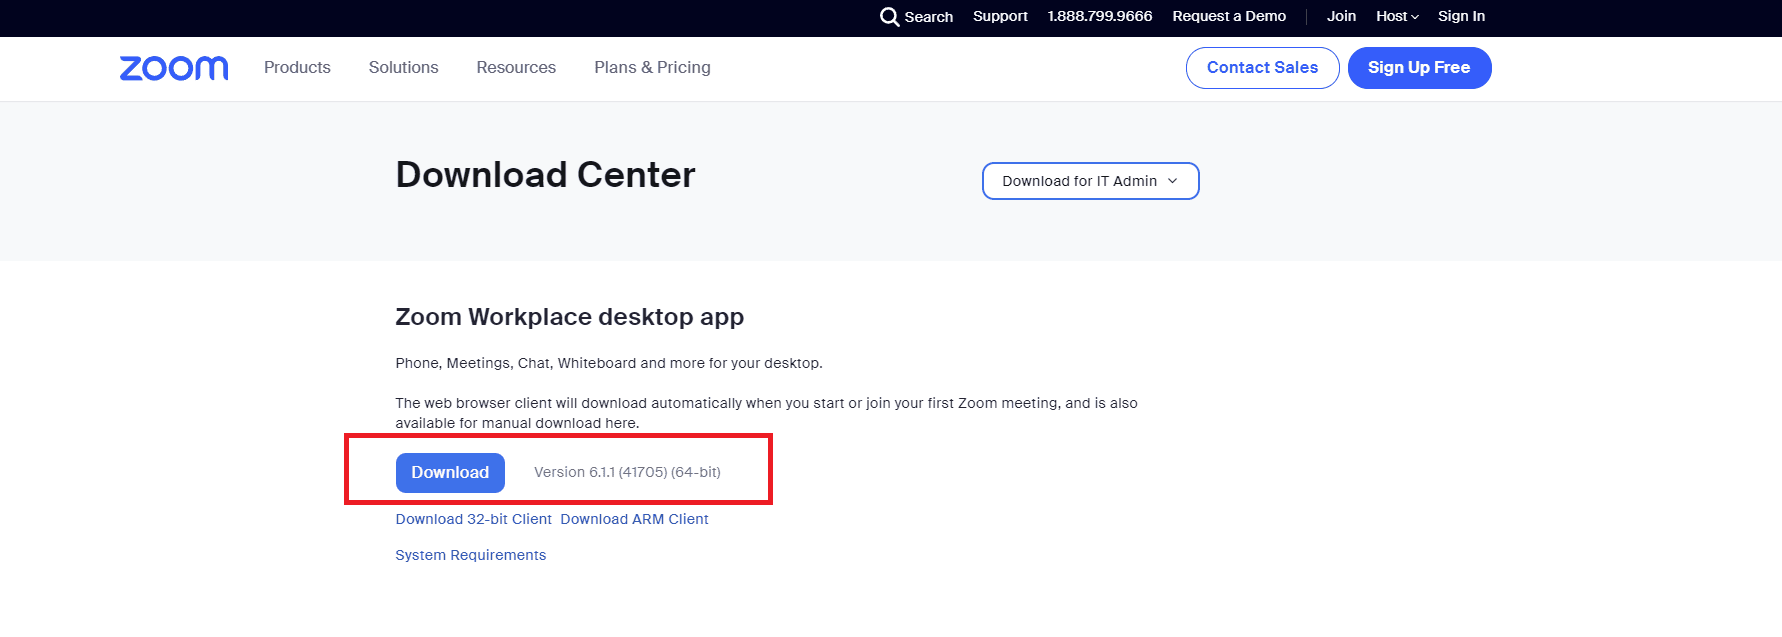1782x637 pixels.
Task: Choose Download ARM Client link
Action: [x=634, y=519]
